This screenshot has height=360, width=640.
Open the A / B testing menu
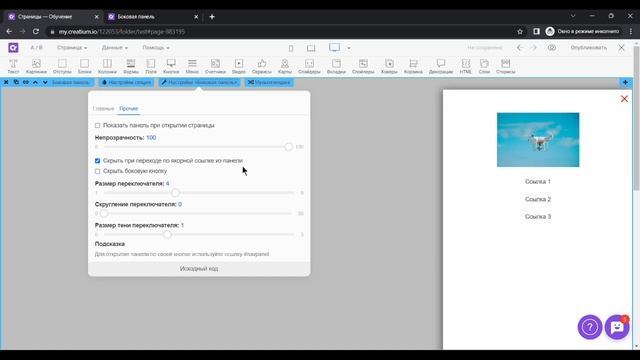(36, 48)
